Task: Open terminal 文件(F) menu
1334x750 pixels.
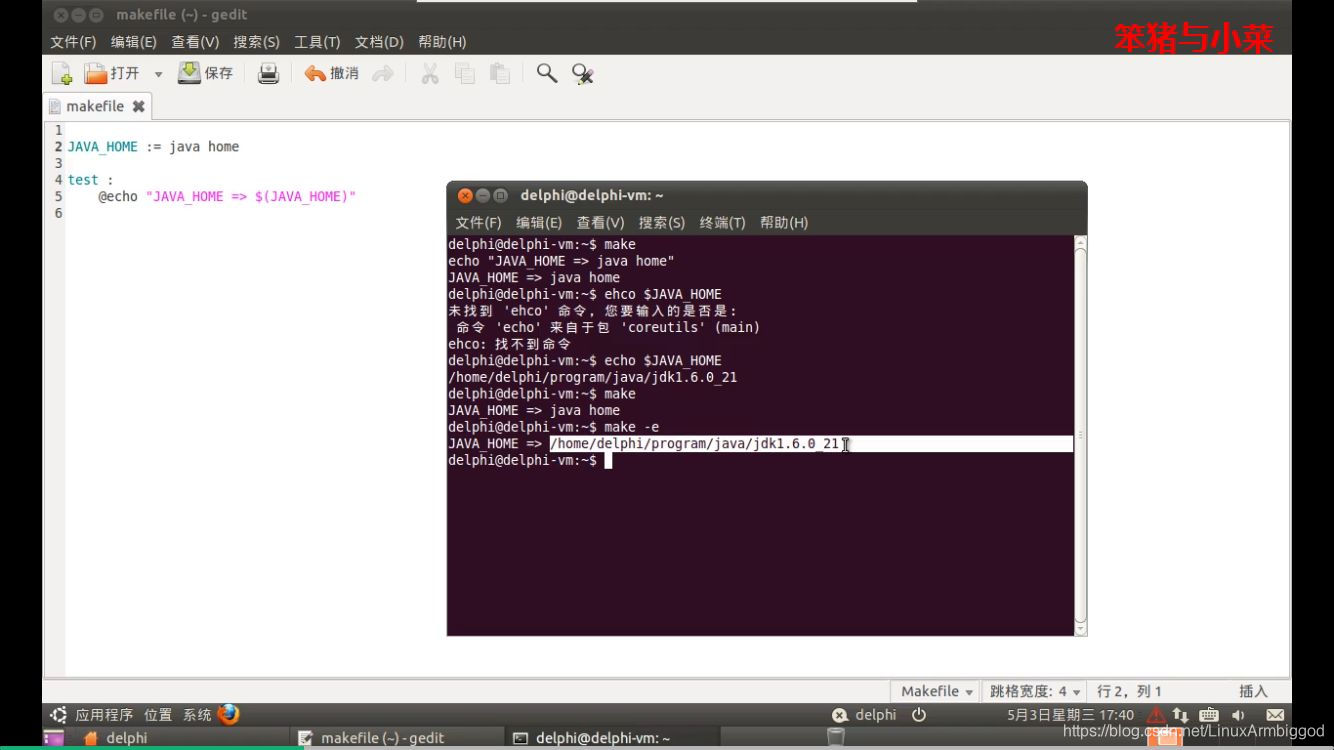Action: [478, 222]
